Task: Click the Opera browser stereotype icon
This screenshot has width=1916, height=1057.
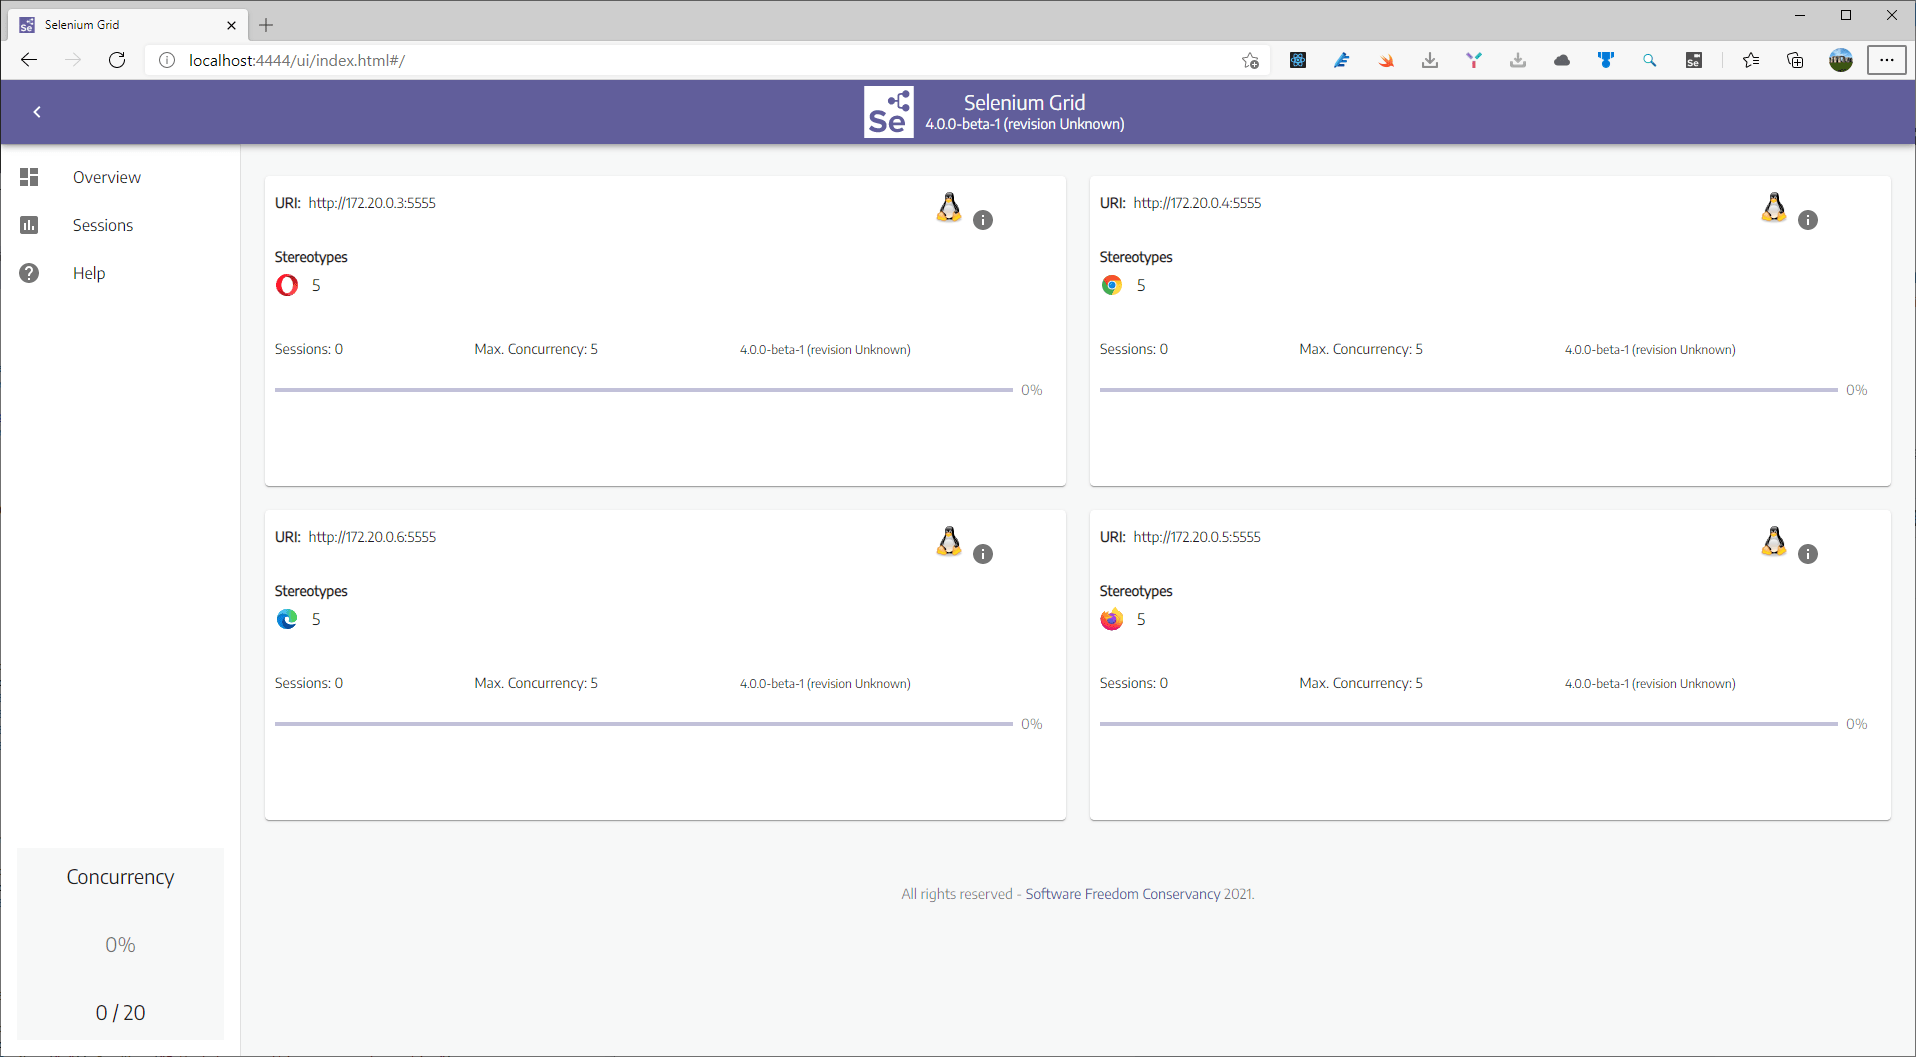Action: [287, 285]
